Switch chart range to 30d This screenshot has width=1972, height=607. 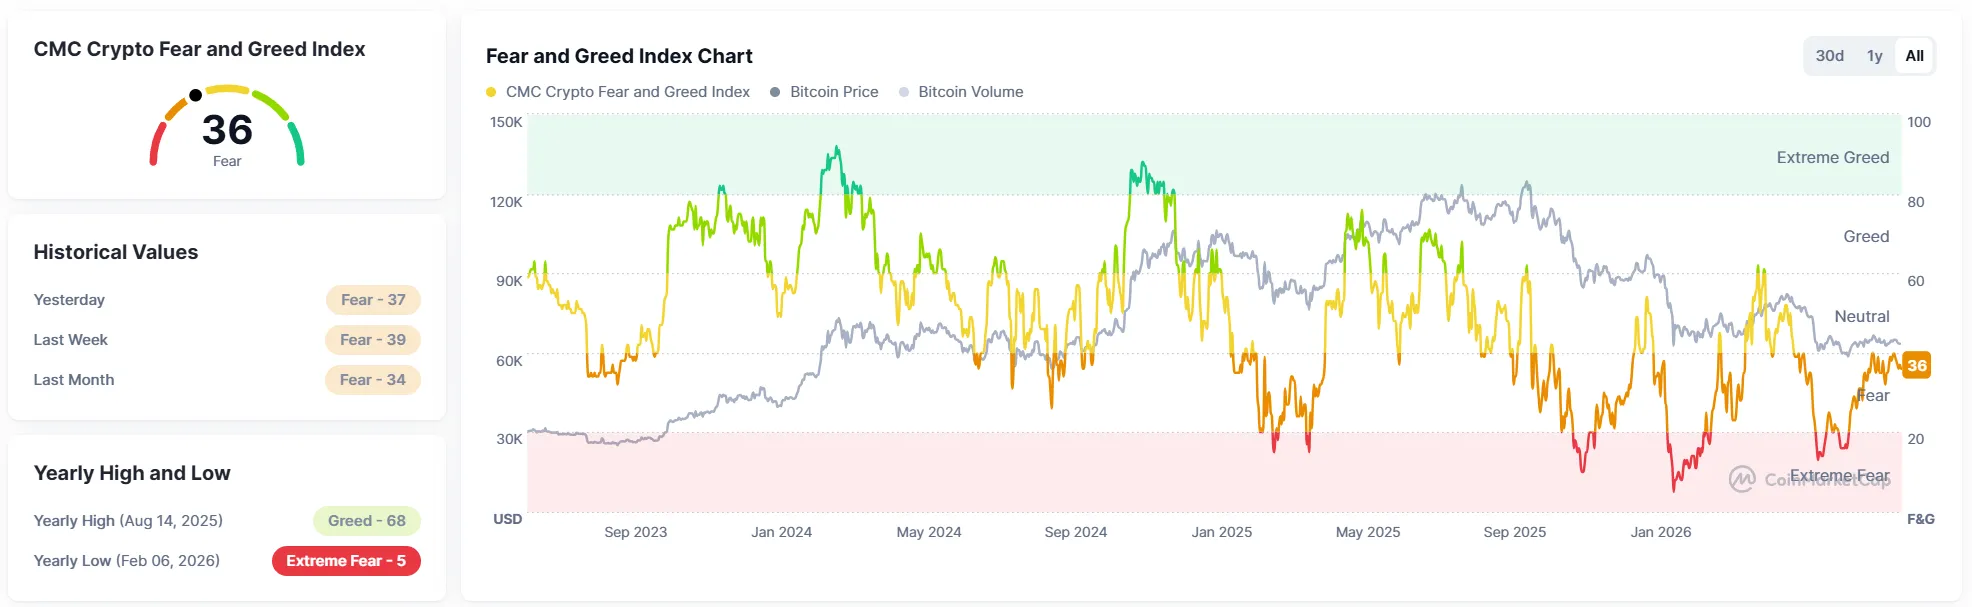coord(1829,56)
